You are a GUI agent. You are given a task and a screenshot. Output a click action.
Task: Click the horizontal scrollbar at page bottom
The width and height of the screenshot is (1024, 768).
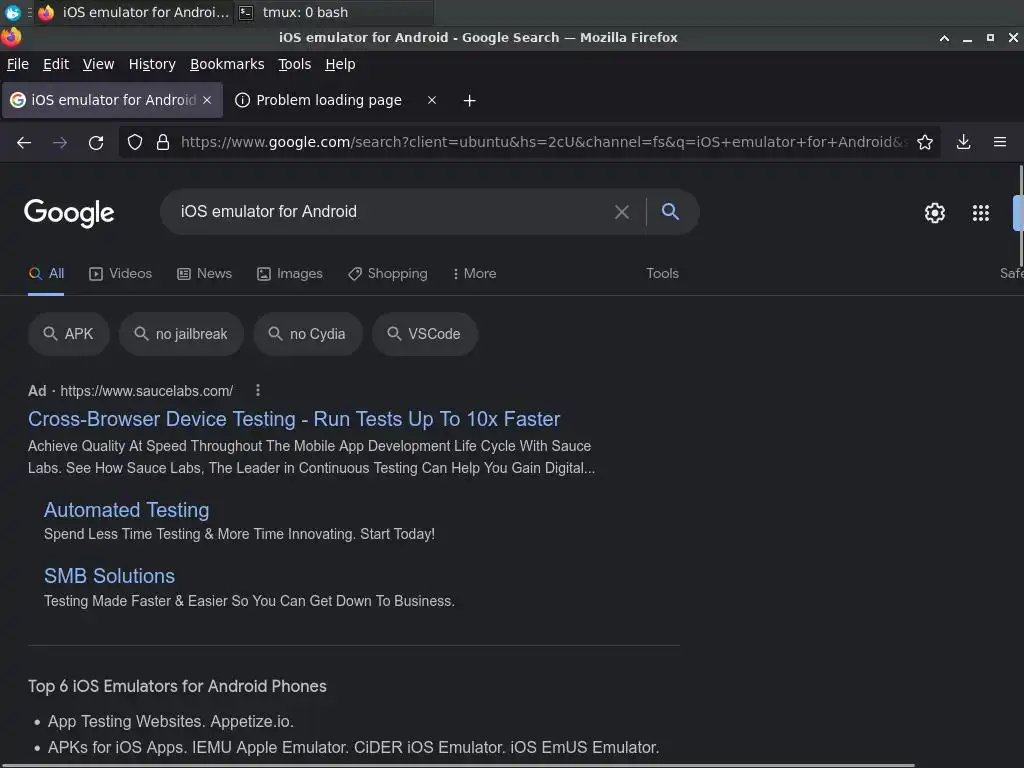(x=457, y=765)
